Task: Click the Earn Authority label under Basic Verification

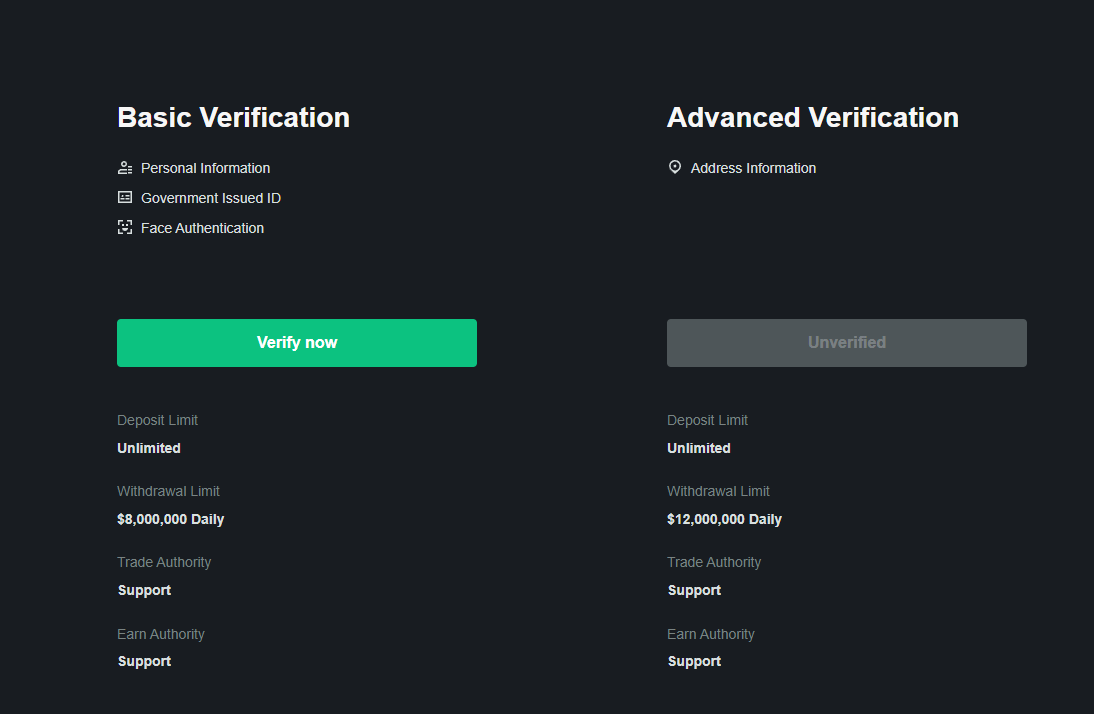Action: coord(161,633)
